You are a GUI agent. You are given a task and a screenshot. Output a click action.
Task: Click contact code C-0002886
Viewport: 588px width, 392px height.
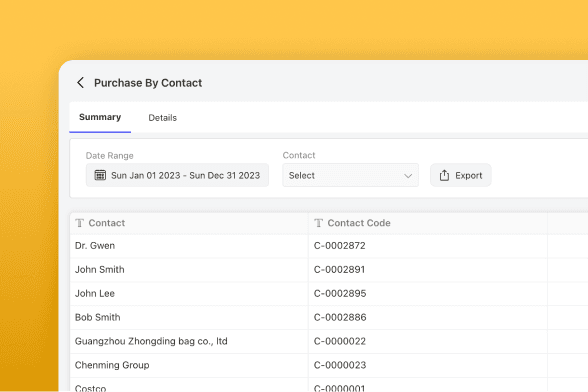340,317
